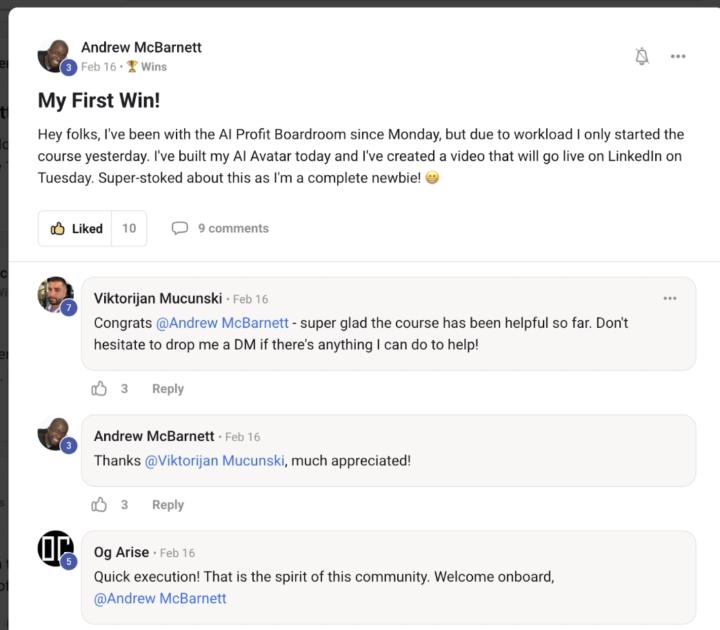Like Viktorijan Mucunski's comment with thumbs-up
This screenshot has width=720, height=630.
coord(99,388)
